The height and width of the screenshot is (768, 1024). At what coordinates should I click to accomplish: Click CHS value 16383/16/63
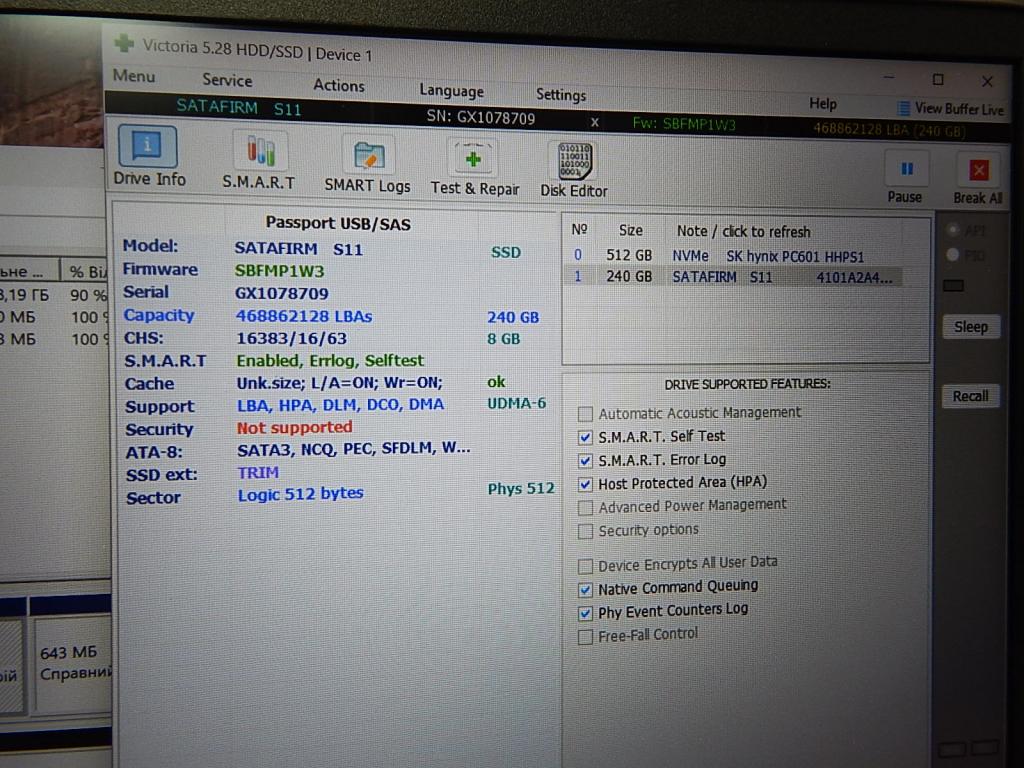pos(291,338)
